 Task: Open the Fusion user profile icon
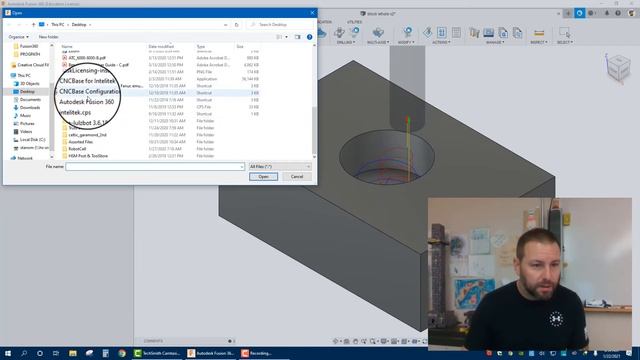point(631,13)
